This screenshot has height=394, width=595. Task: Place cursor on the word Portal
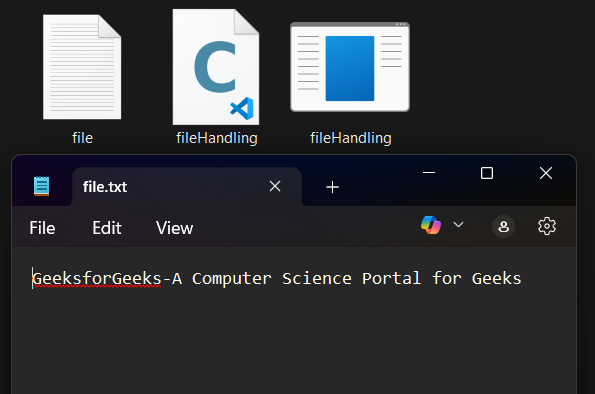click(392, 279)
